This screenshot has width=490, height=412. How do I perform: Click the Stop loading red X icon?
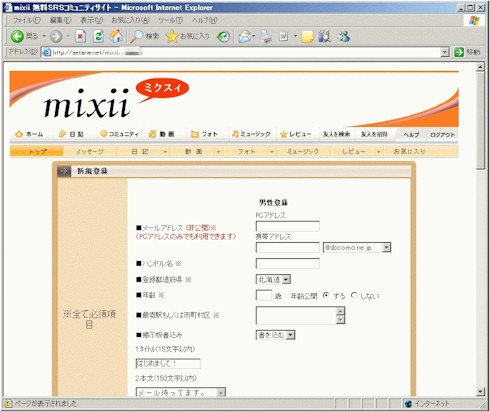[80, 36]
